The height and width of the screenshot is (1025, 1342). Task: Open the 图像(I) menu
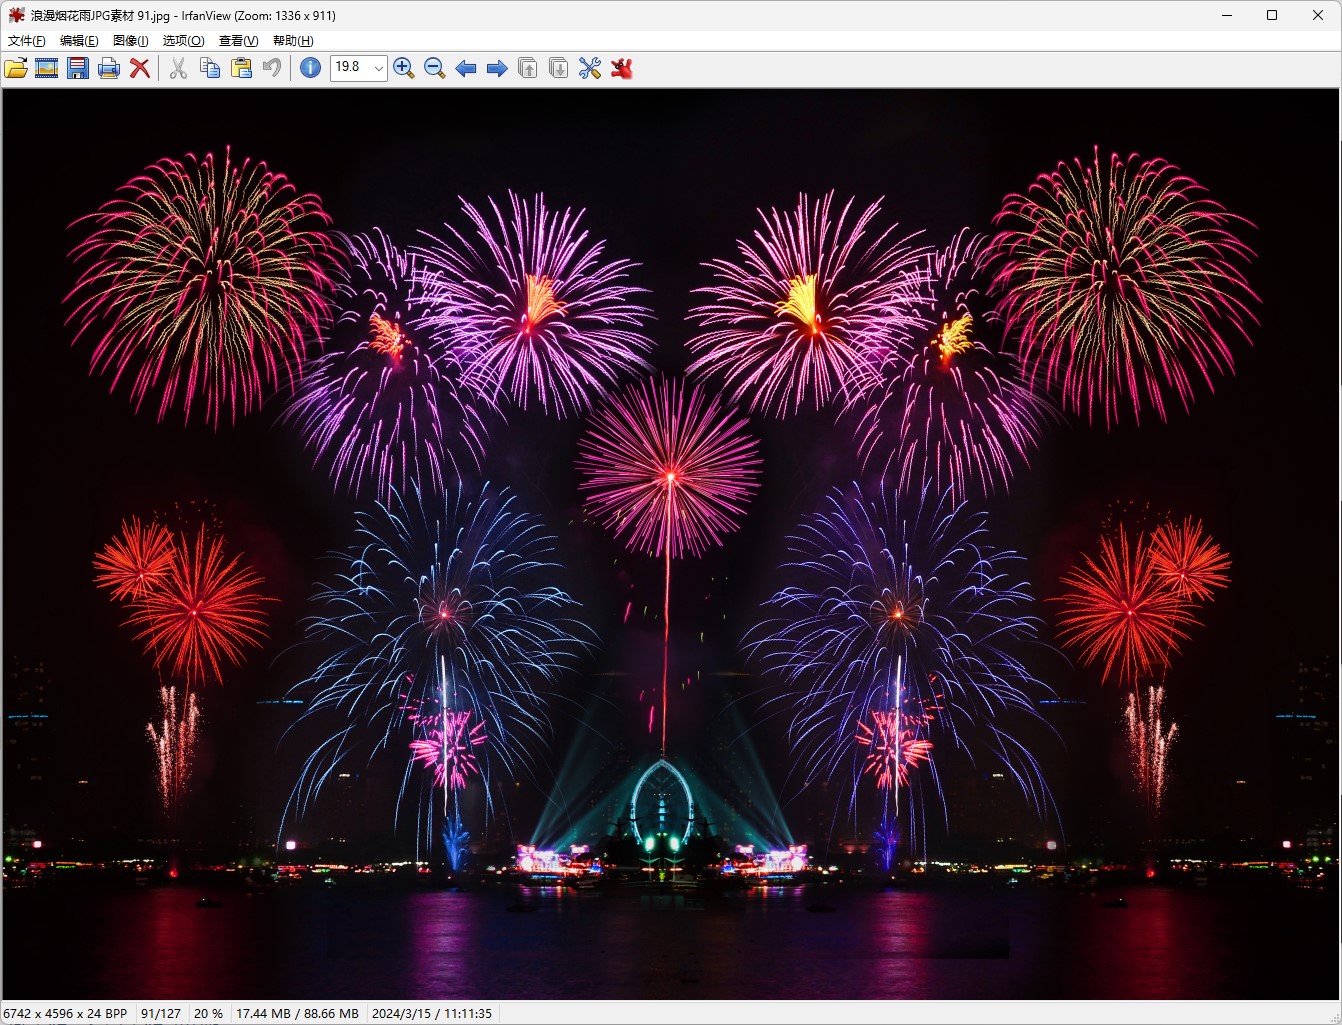click(x=130, y=41)
